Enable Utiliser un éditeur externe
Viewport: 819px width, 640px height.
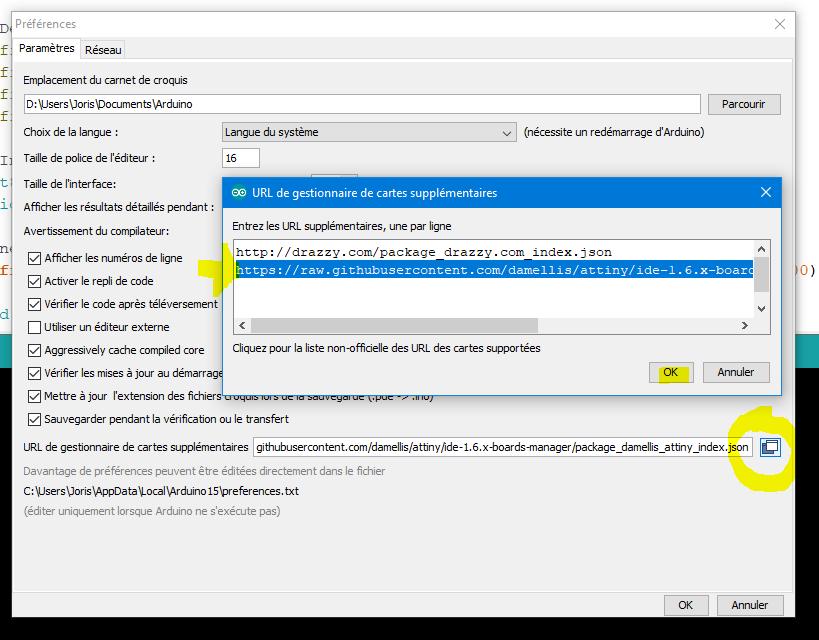click(x=34, y=327)
